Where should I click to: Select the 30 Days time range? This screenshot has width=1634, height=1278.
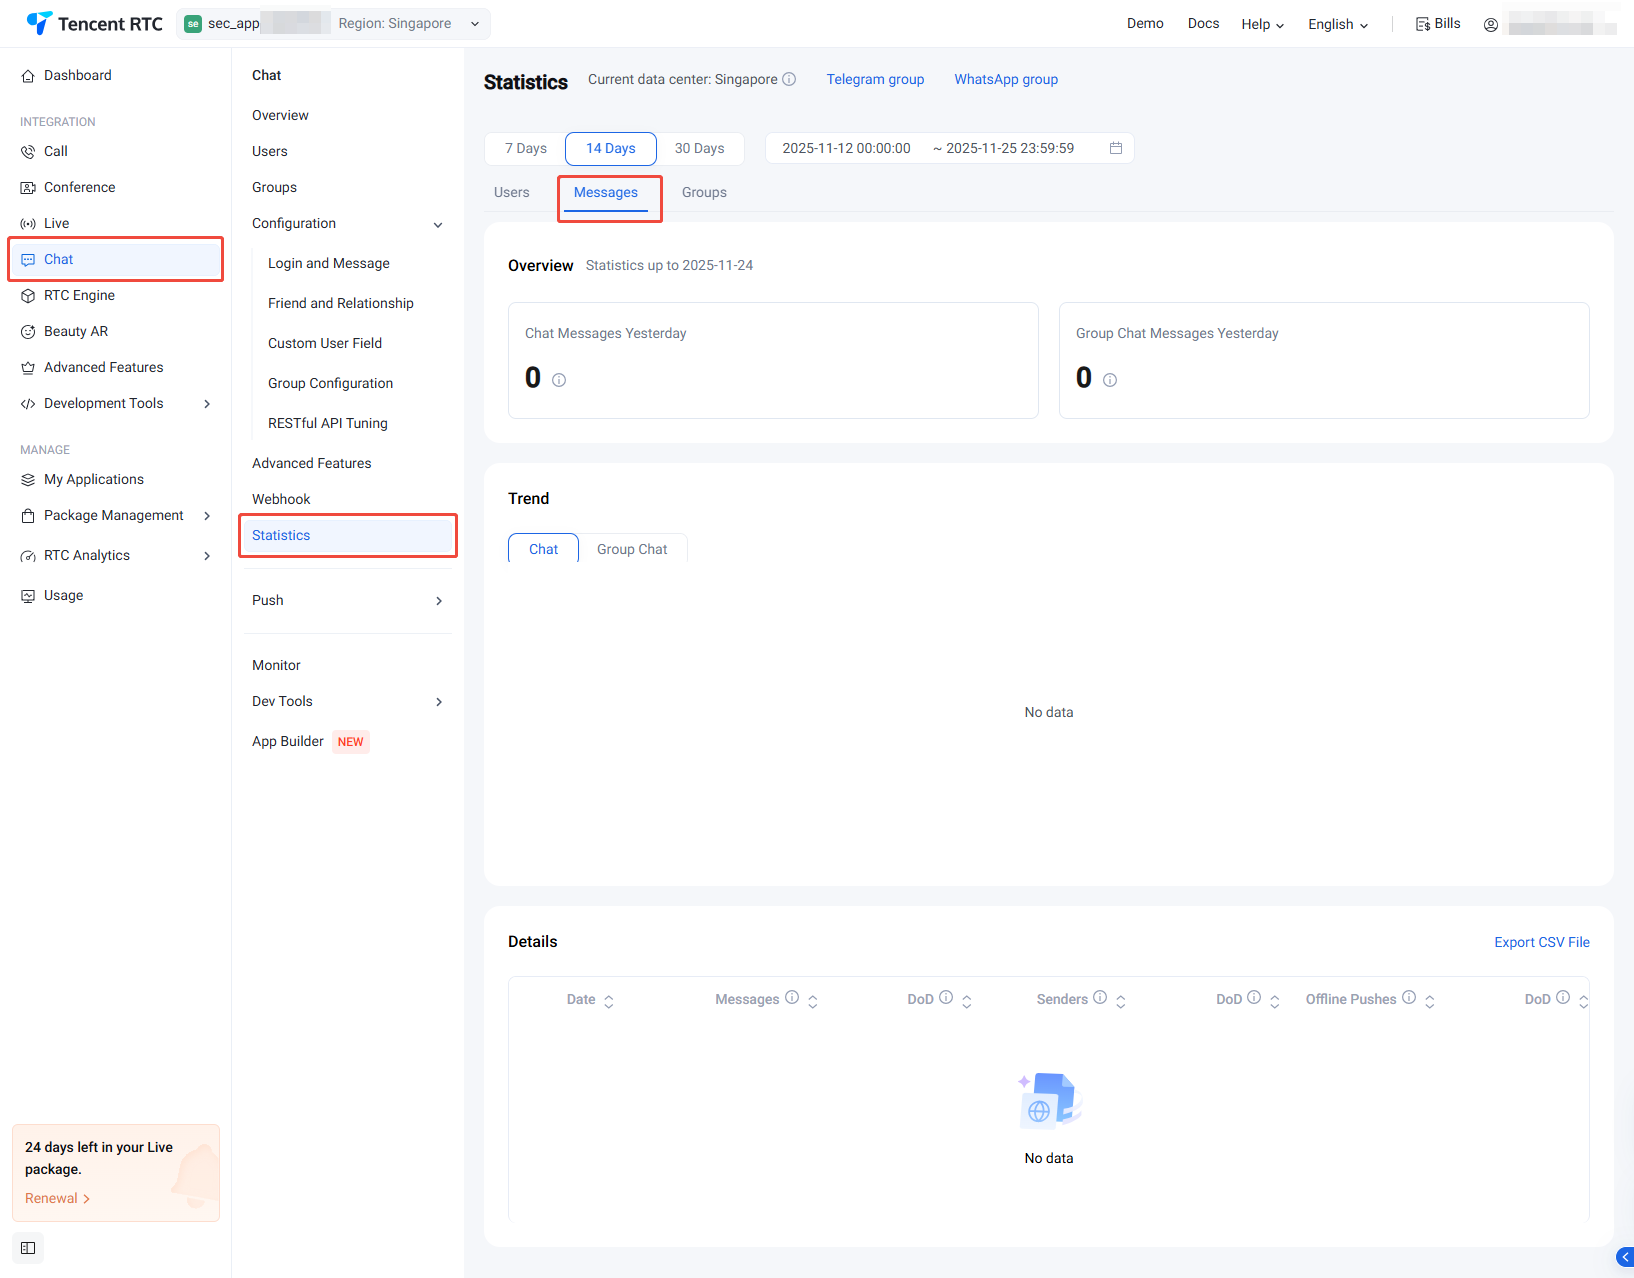pos(699,148)
